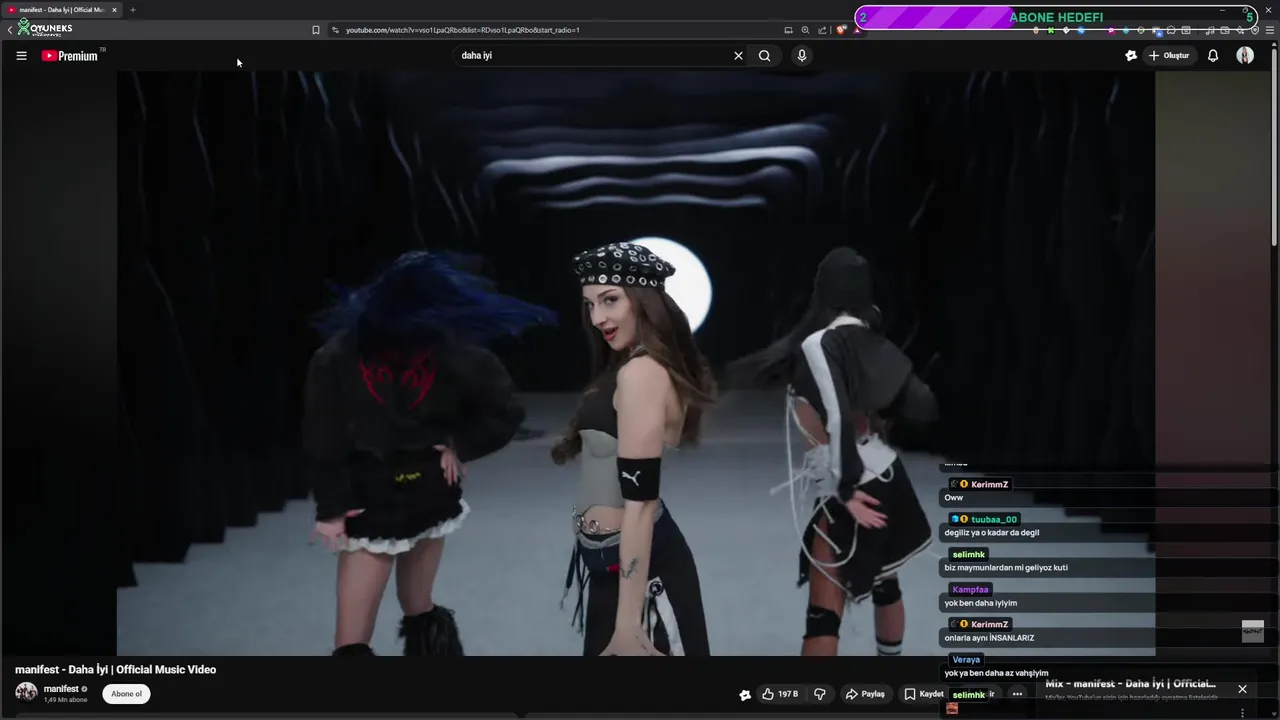Click the browser address bar URL
Viewport: 1280px width, 720px height.
463,30
